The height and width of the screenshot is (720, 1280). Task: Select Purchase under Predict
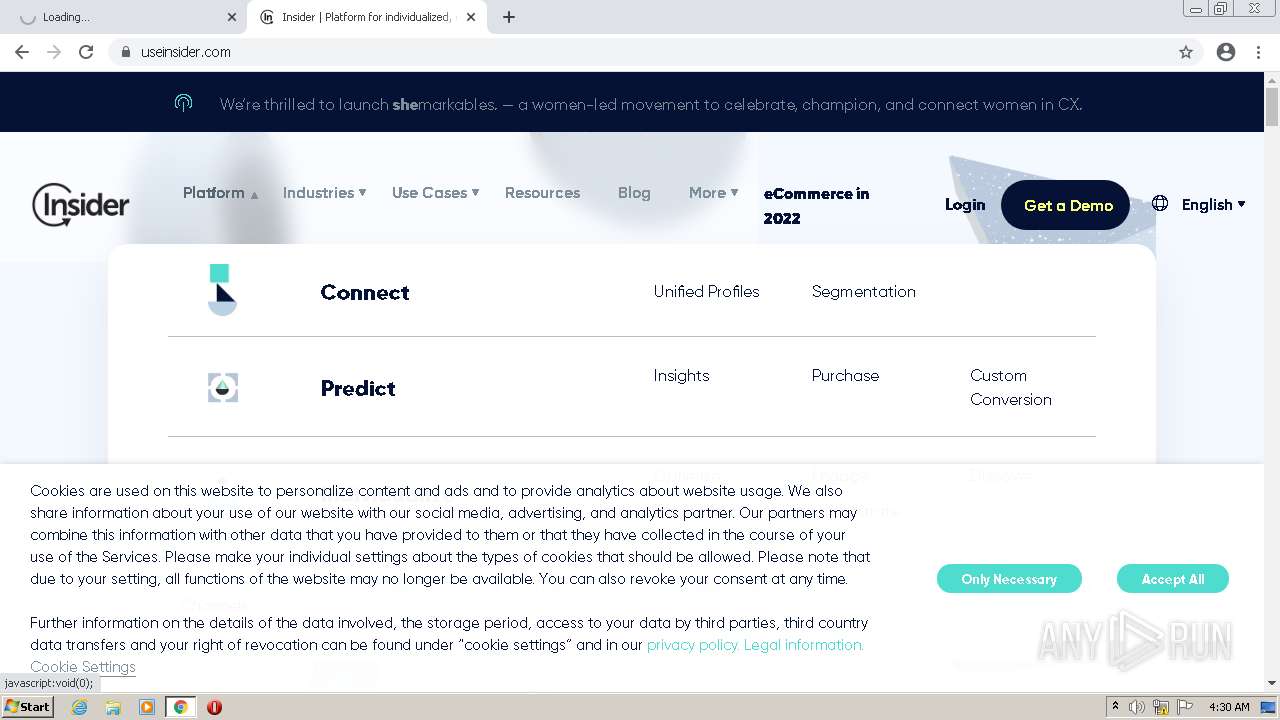(x=845, y=375)
